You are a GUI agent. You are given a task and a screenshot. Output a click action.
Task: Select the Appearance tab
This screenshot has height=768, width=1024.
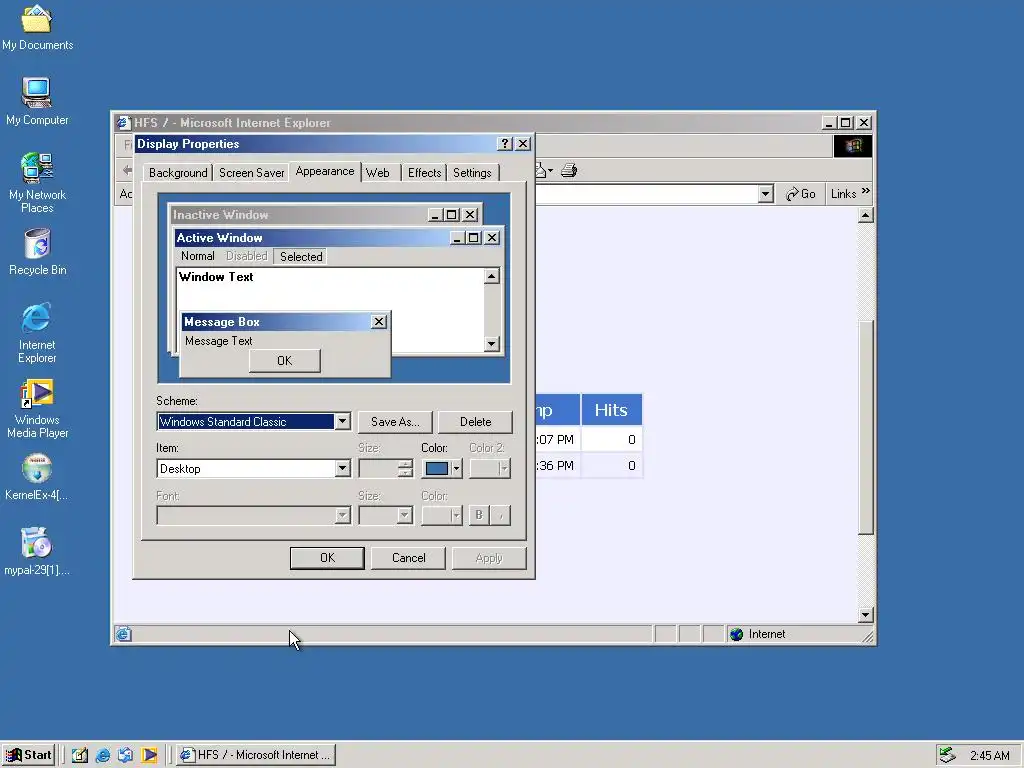coord(325,171)
